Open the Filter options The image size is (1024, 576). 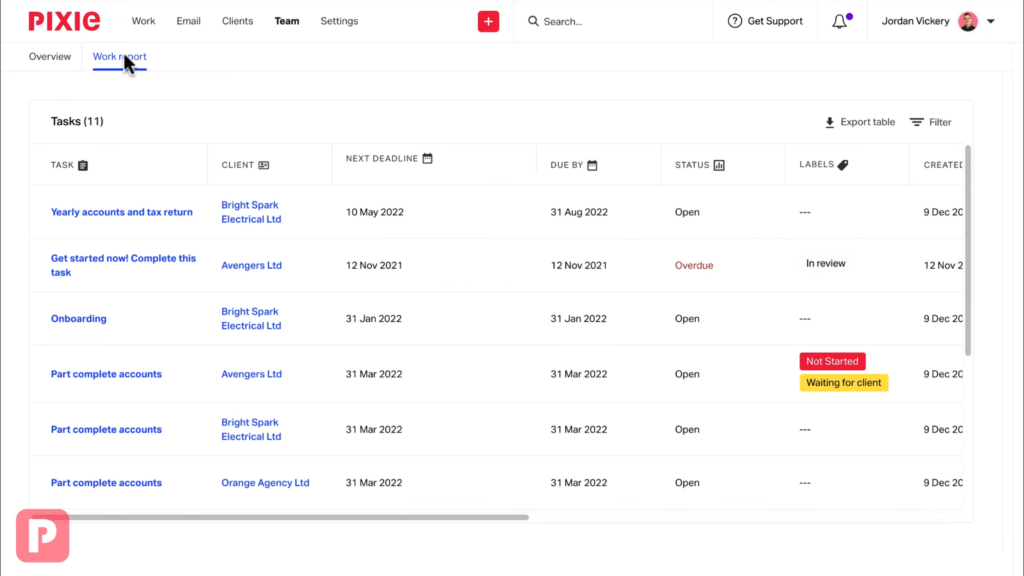931,122
